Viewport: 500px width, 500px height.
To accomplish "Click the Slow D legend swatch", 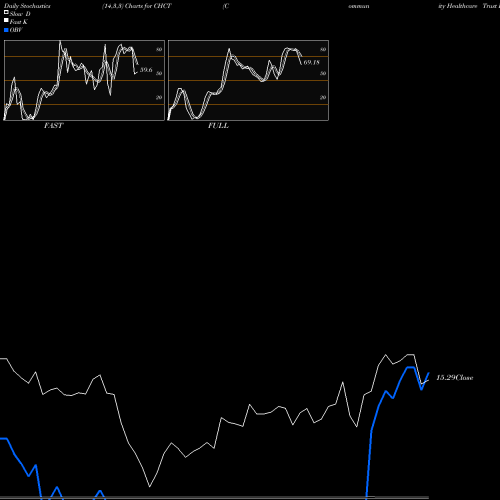I will pos(6,13).
